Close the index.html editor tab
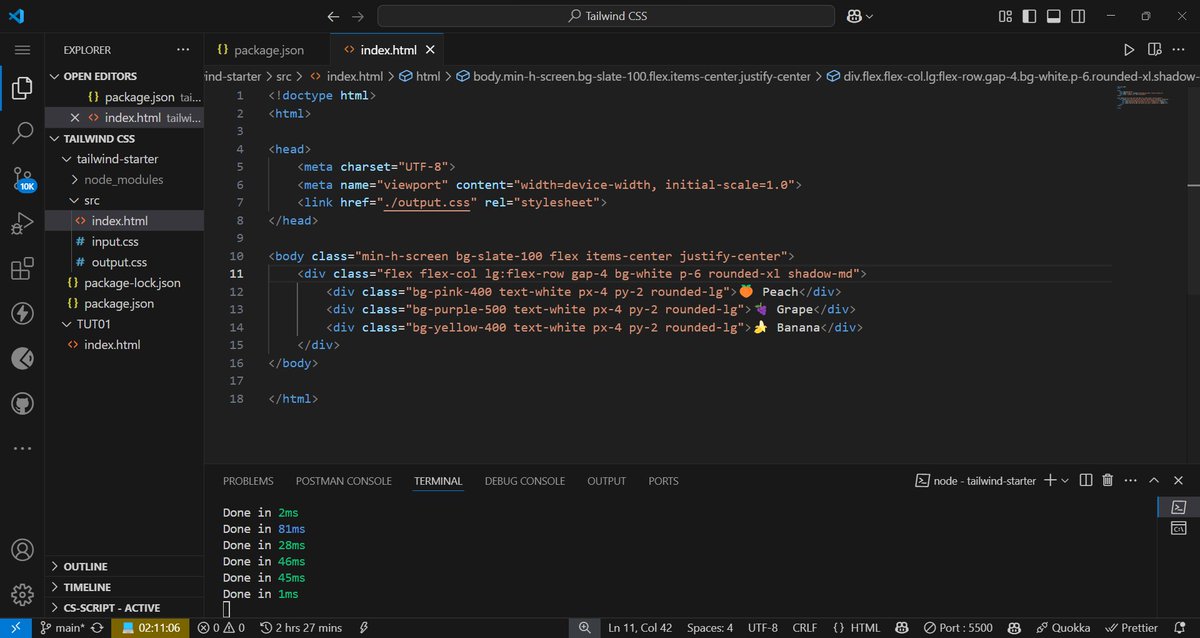This screenshot has height=638, width=1200. 430,50
